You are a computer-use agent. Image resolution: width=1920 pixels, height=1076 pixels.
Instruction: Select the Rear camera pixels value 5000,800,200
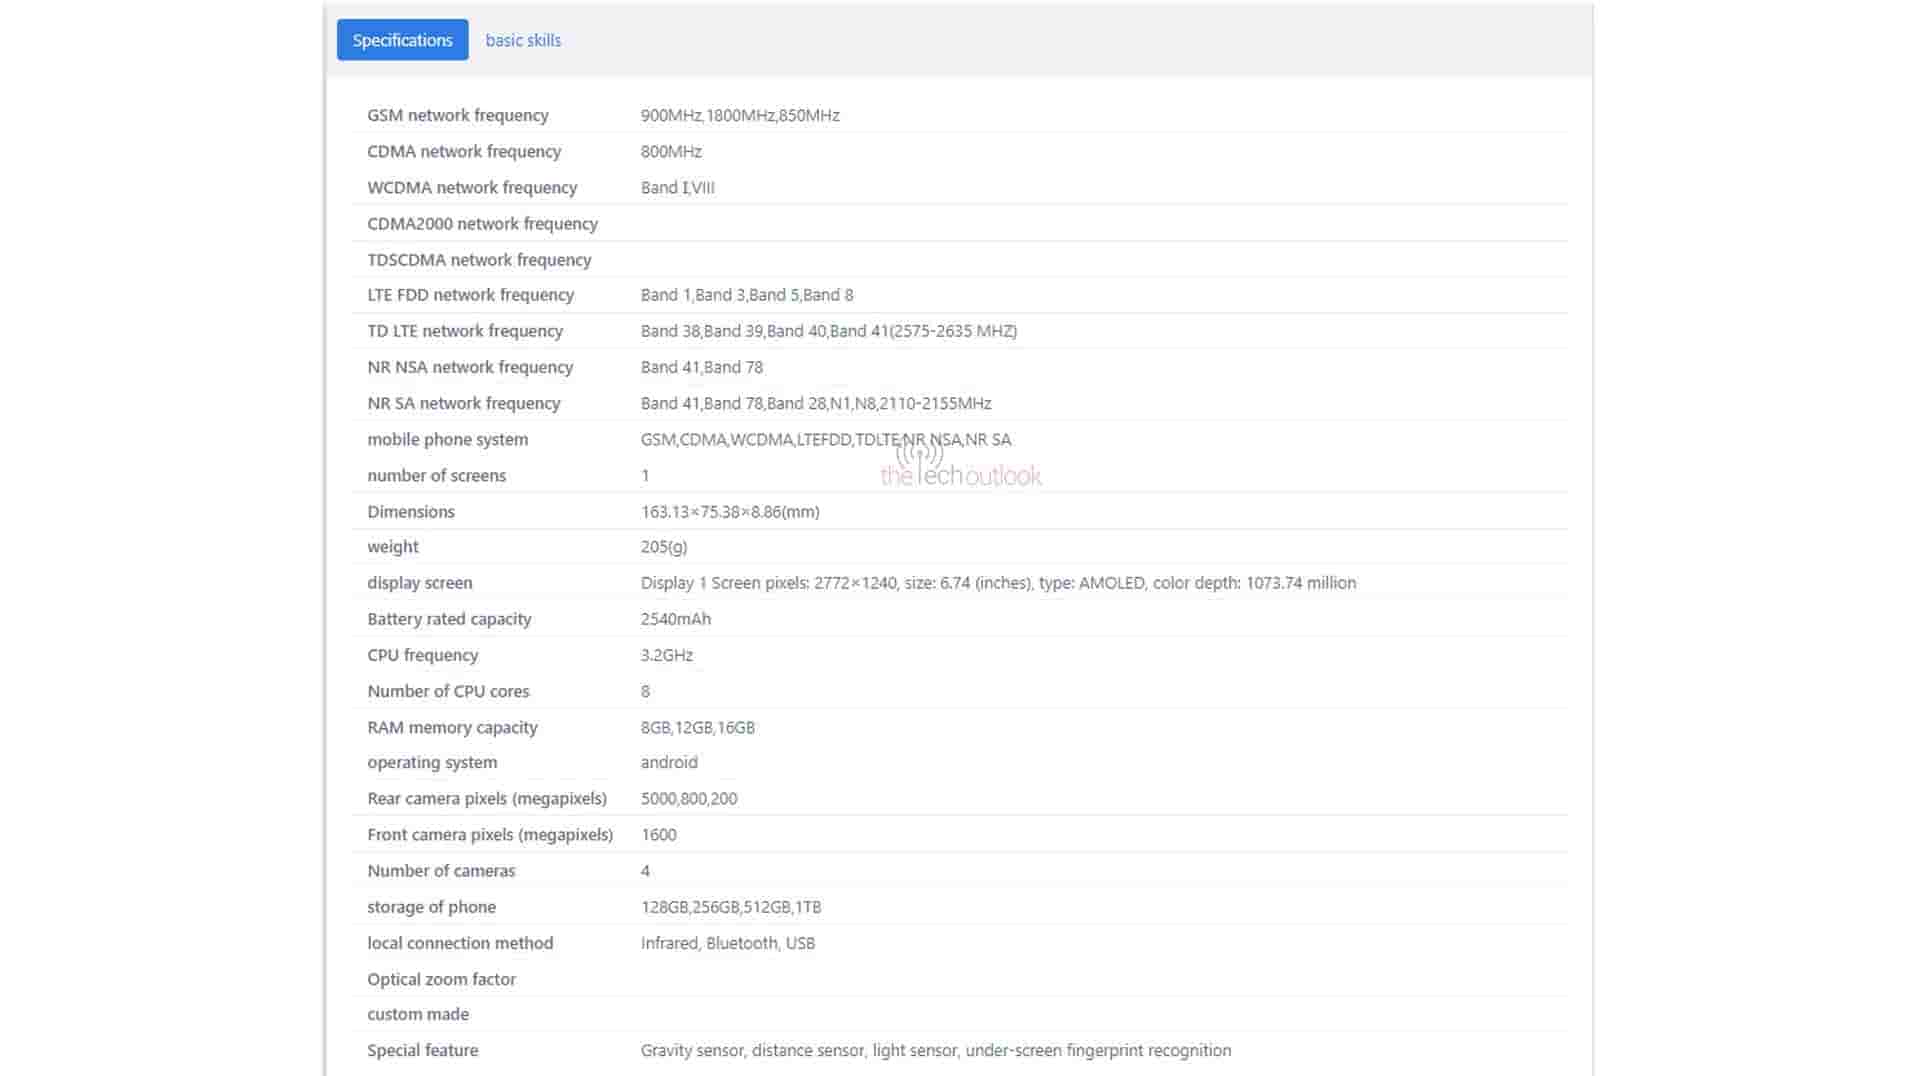tap(689, 798)
